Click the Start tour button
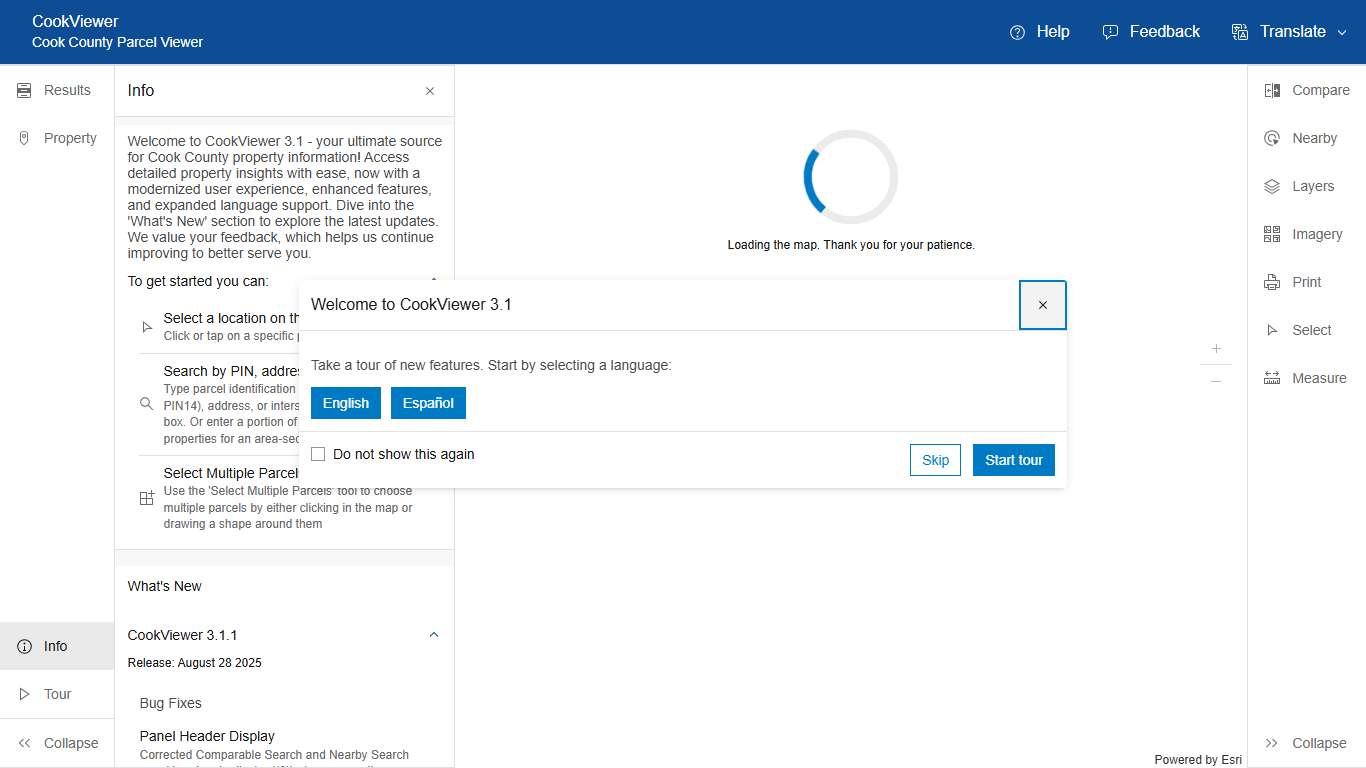 point(1013,460)
